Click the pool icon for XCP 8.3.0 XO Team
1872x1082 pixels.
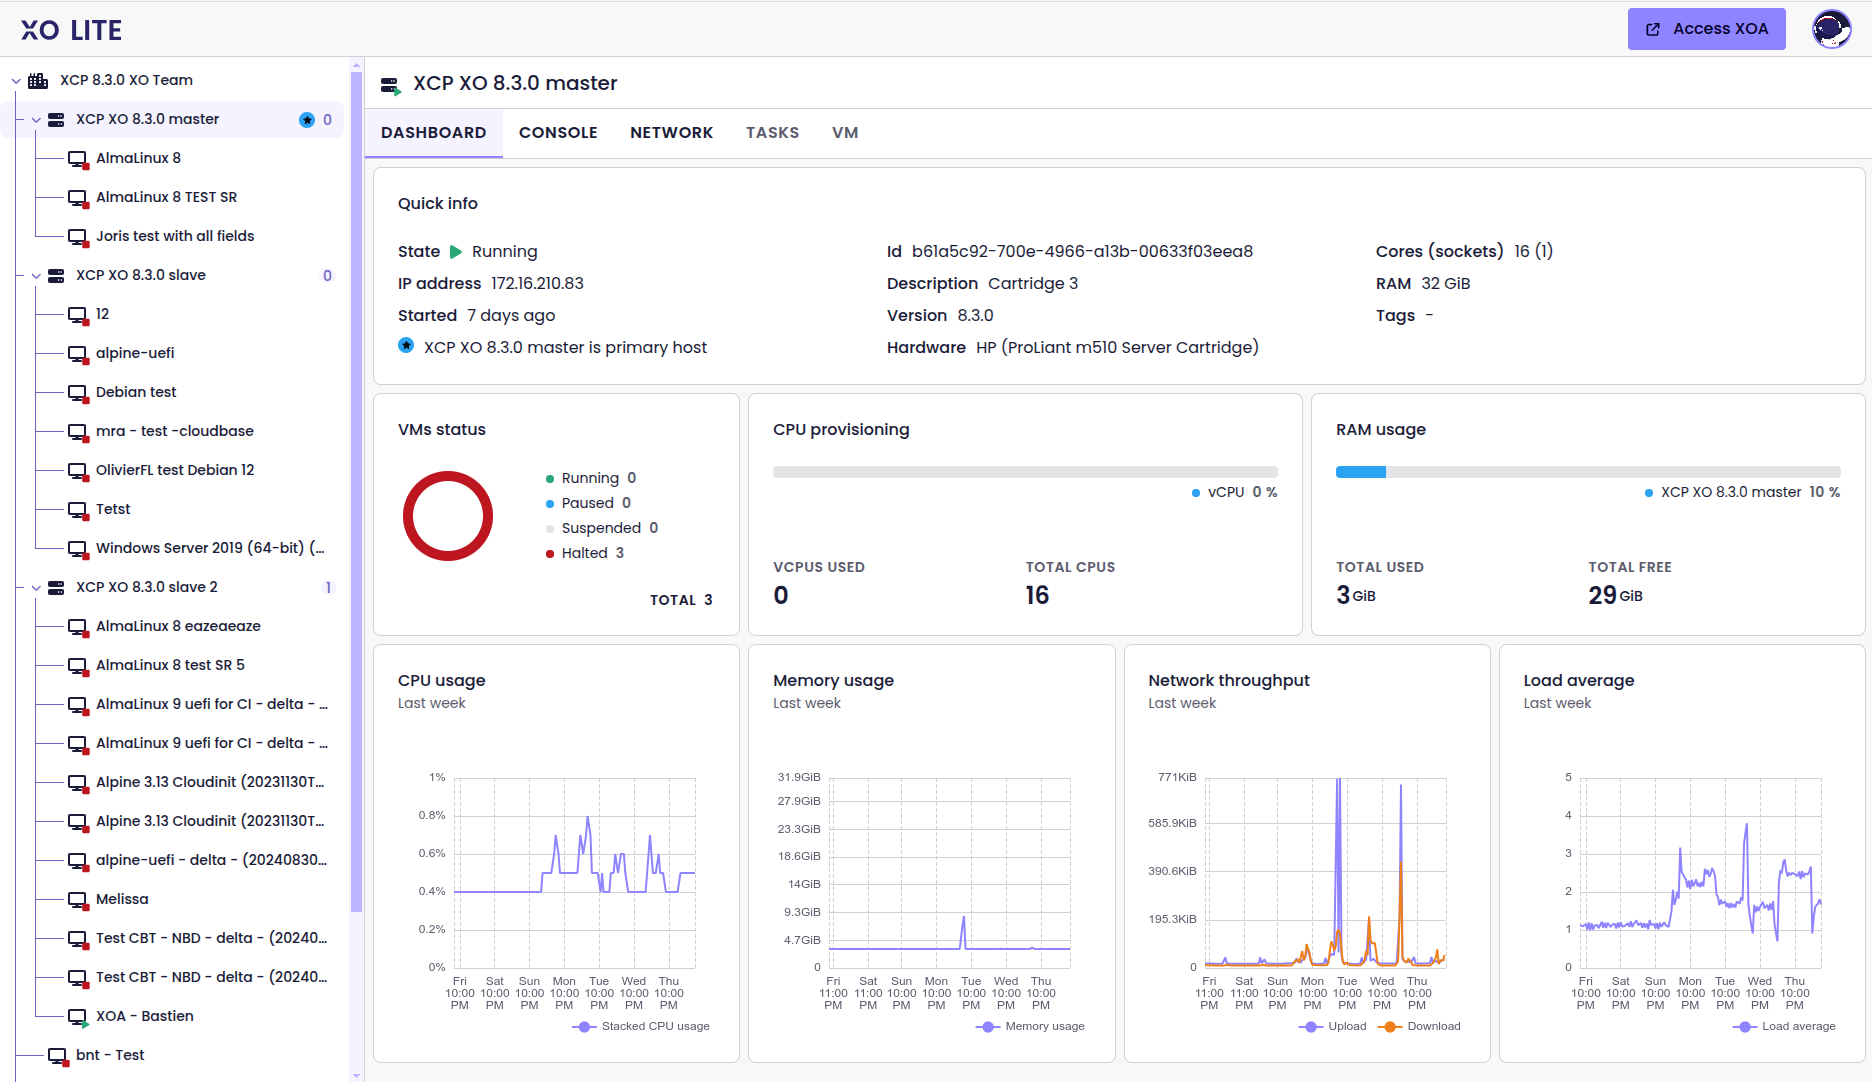[38, 80]
